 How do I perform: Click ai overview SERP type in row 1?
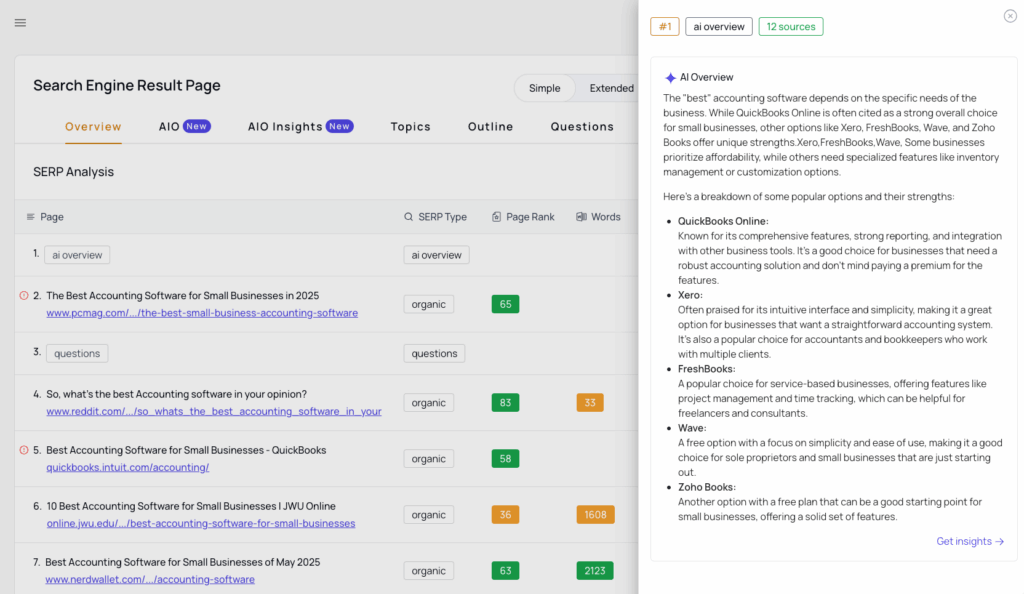coord(436,255)
